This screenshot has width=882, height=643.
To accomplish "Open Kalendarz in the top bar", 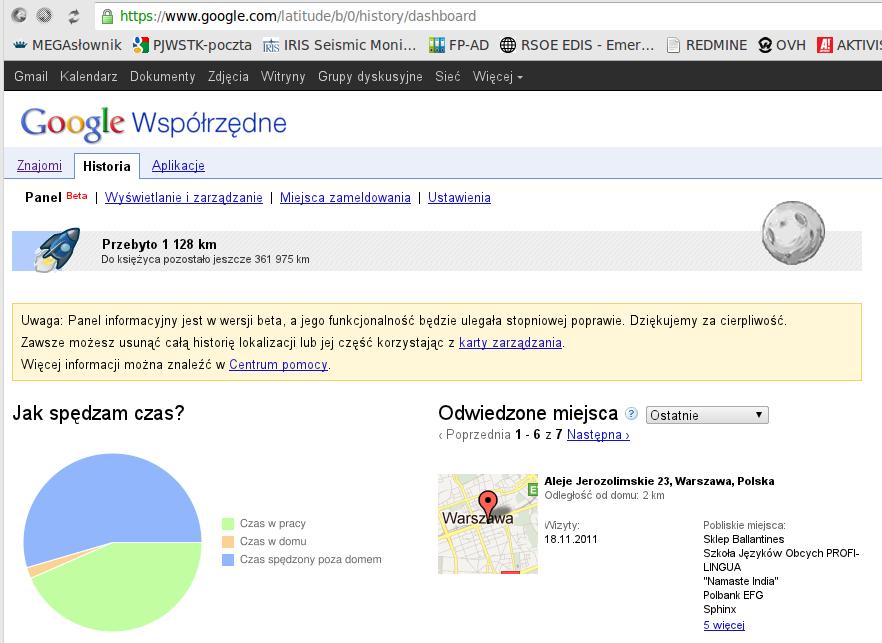I will point(88,76).
